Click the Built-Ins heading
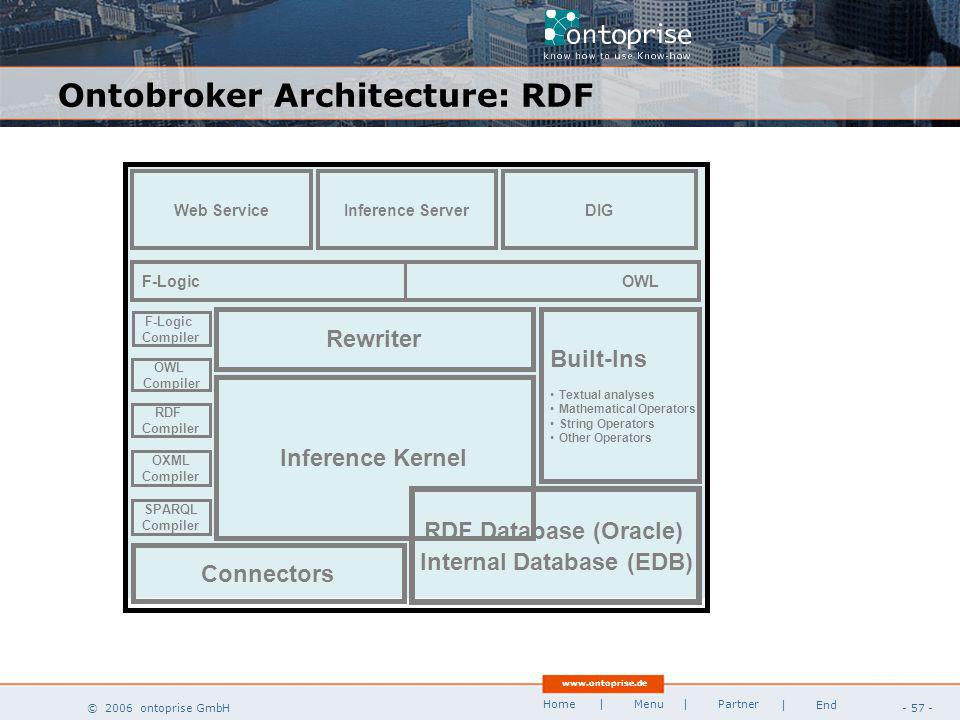960x720 pixels. coord(598,359)
